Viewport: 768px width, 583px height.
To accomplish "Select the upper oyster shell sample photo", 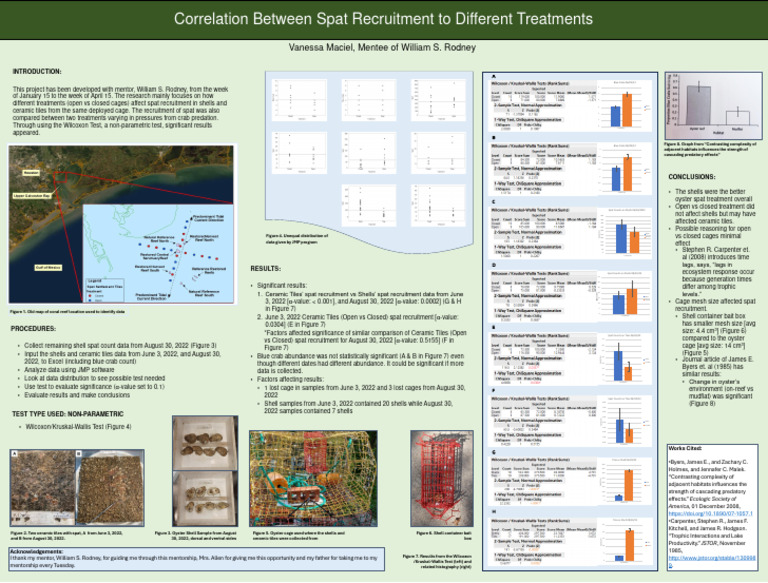I will coord(205,443).
